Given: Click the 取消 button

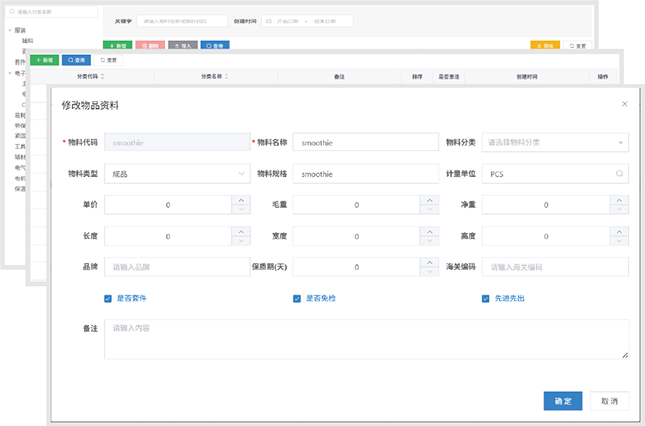Looking at the screenshot, I should click(x=610, y=401).
